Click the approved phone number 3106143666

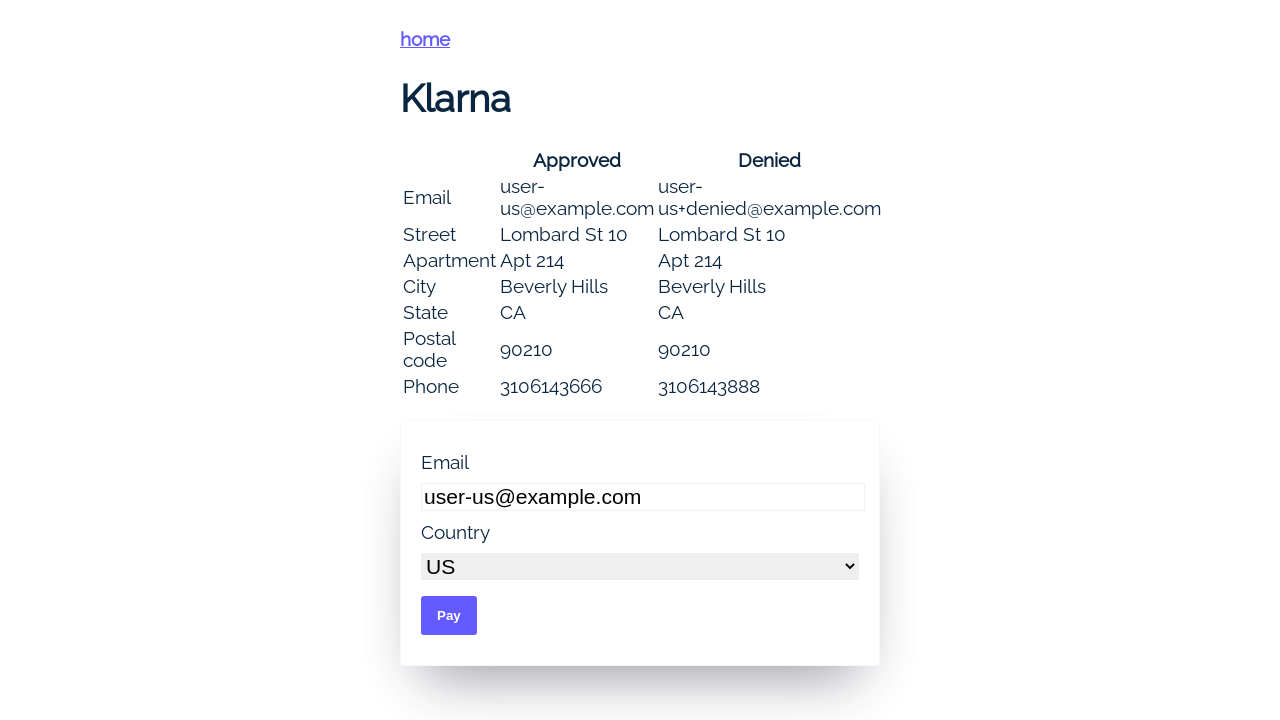pos(551,387)
